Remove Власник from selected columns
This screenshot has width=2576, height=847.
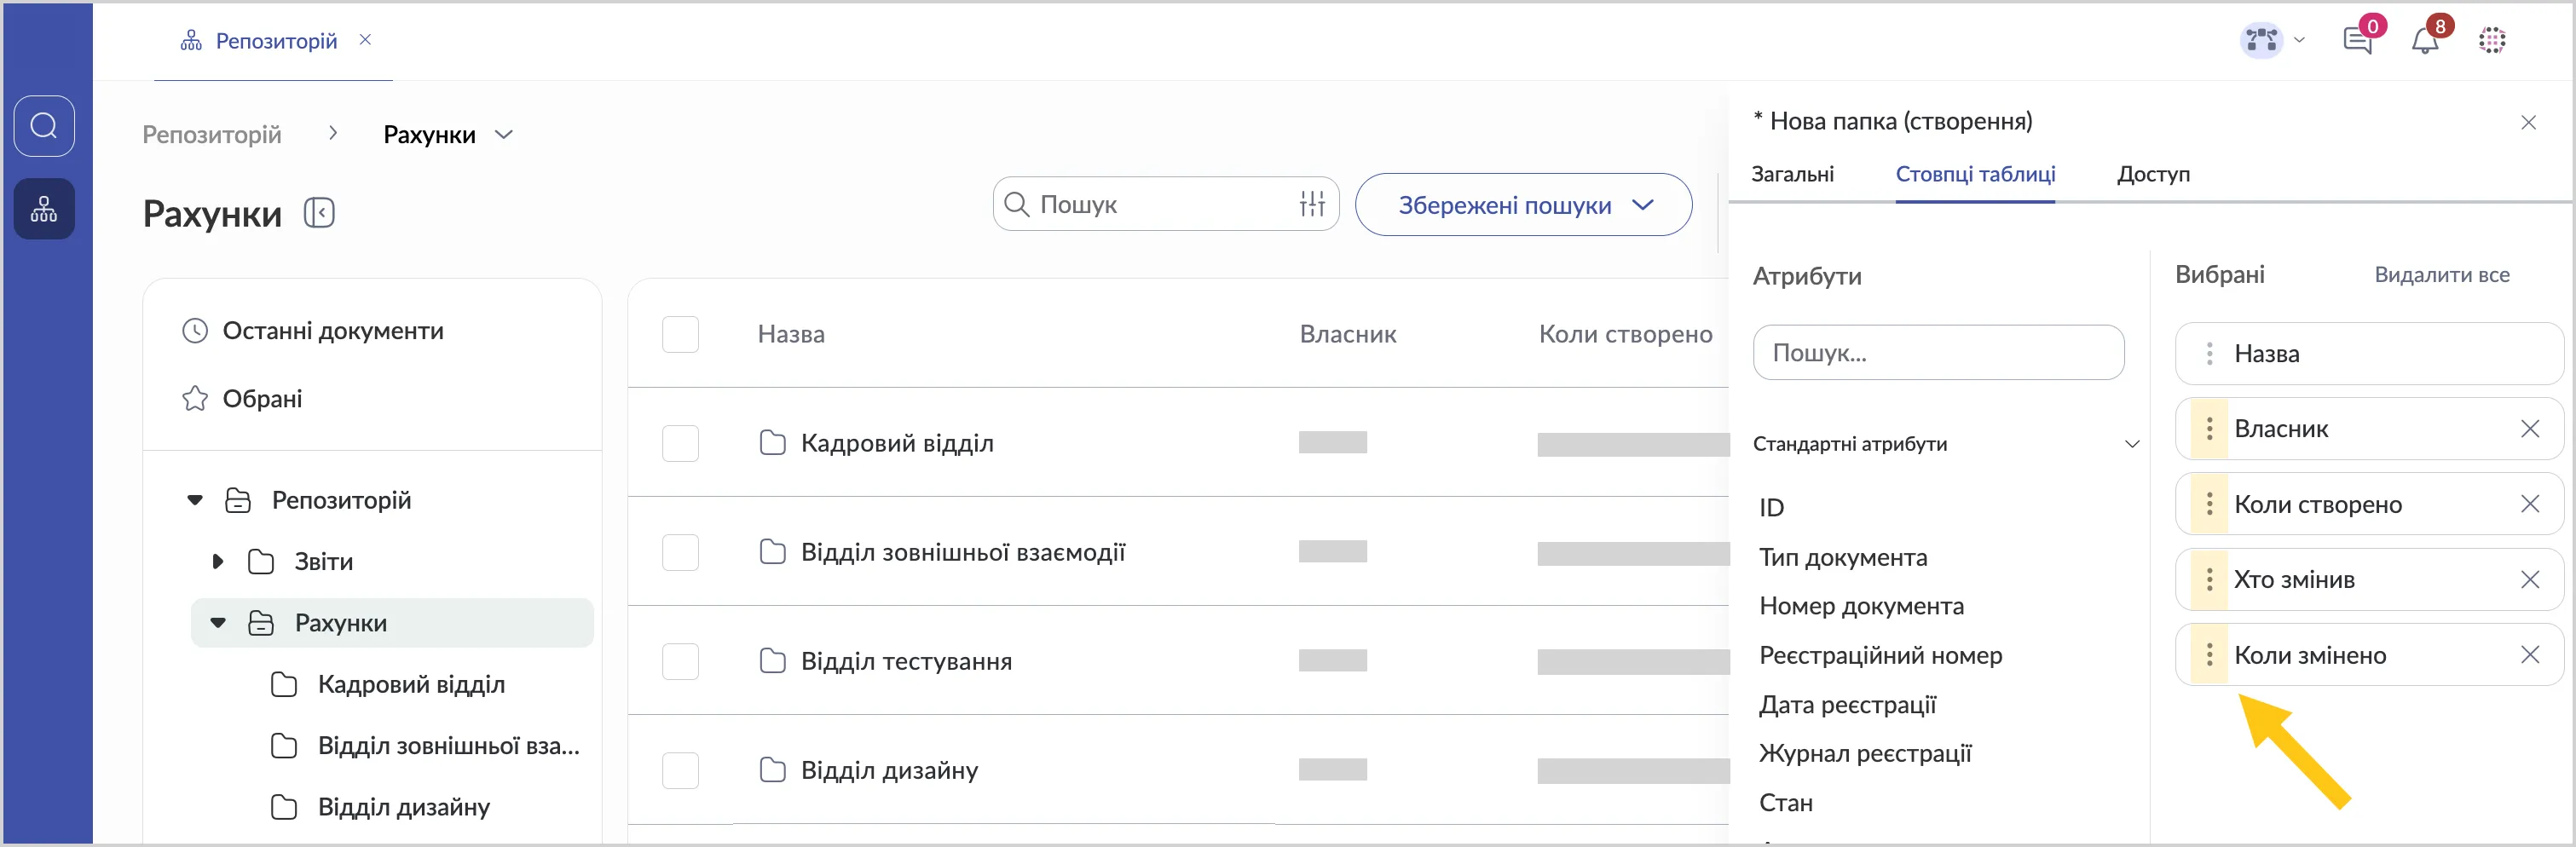tap(2529, 429)
